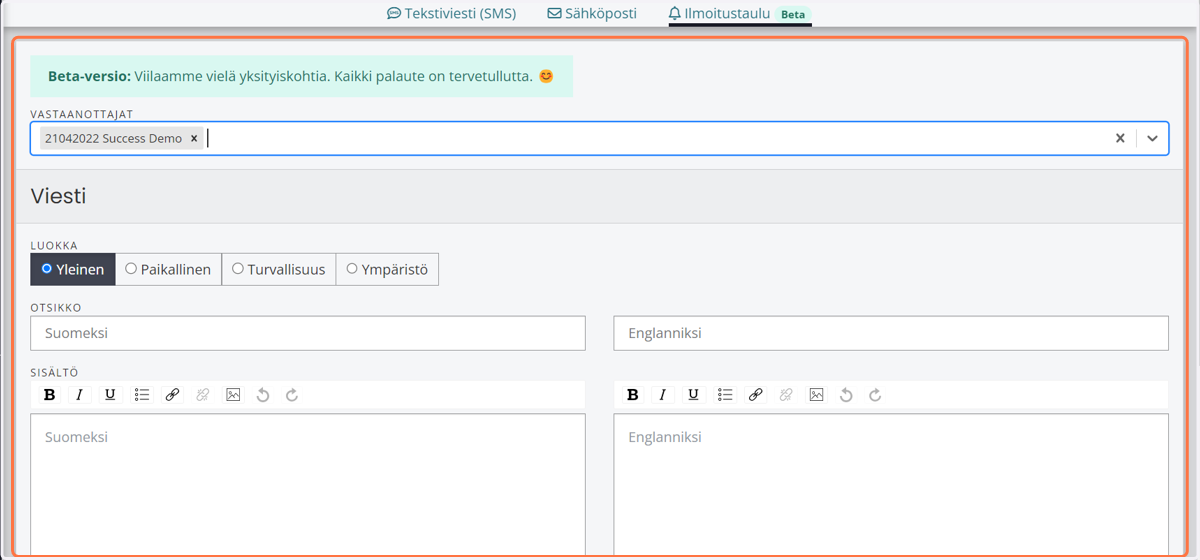The image size is (1200, 560).
Task: Insert image in English editor
Action: tap(816, 395)
